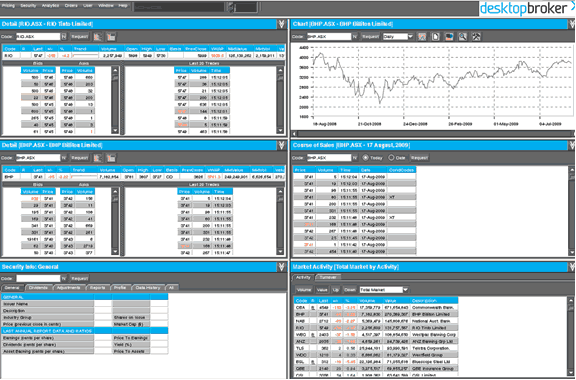Image resolution: width=576 pixels, height=380 pixels.
Task: Open the Analytics menu
Action: click(50, 6)
